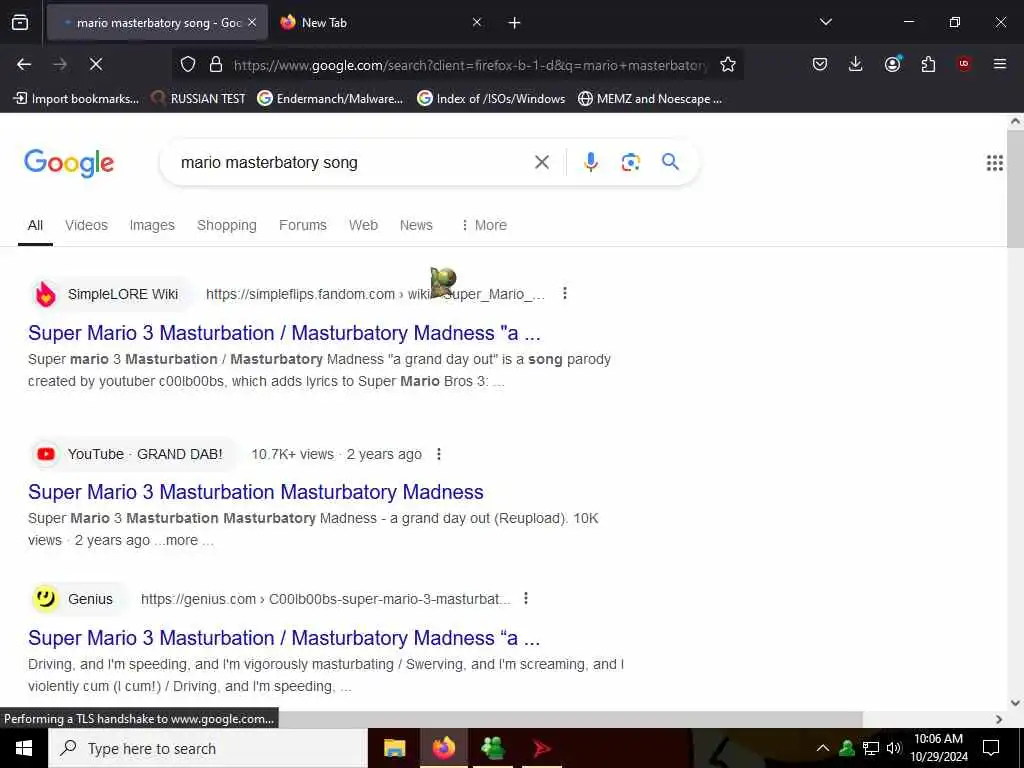Open the Firefox application menu
1024x768 pixels.
pyautogui.click(x=1000, y=64)
